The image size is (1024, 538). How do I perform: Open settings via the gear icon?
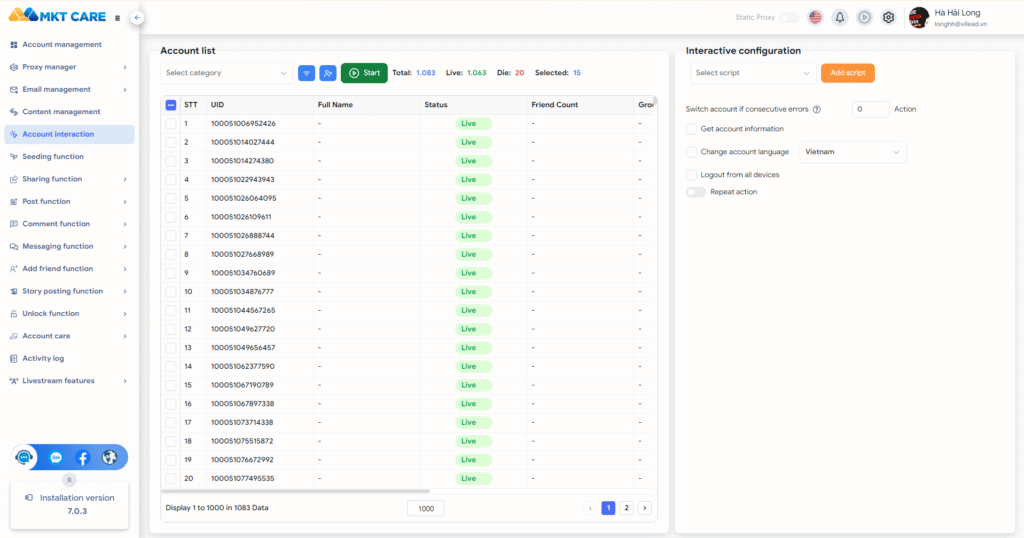point(888,17)
